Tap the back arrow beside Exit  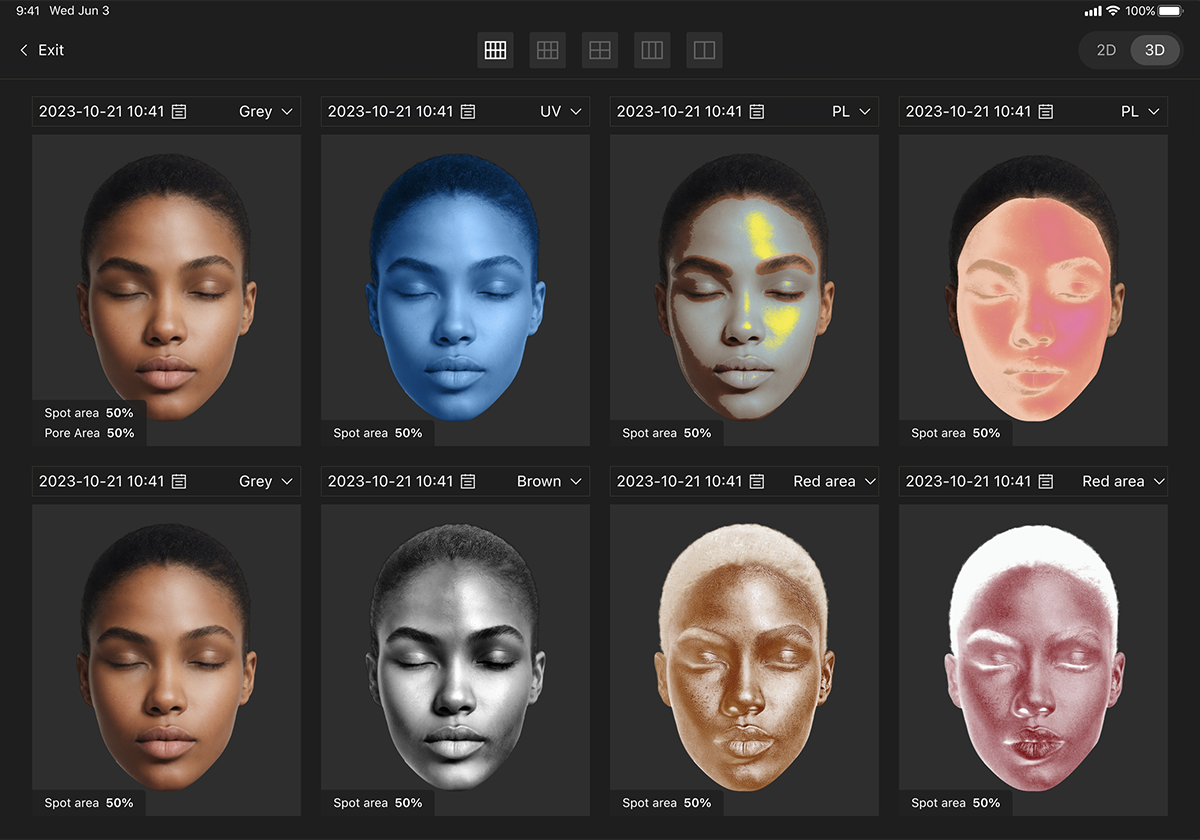pos(24,50)
